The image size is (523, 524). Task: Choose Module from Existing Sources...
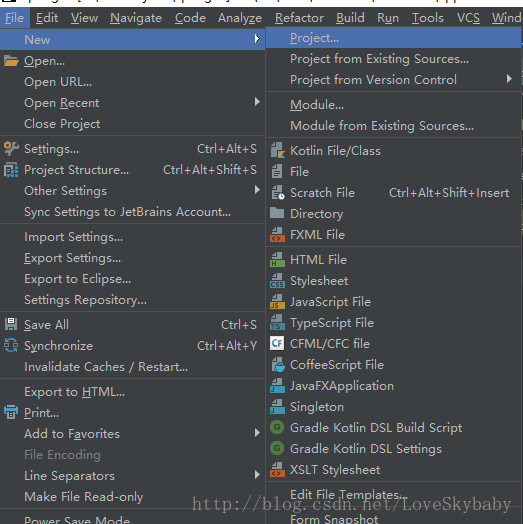coord(393,126)
